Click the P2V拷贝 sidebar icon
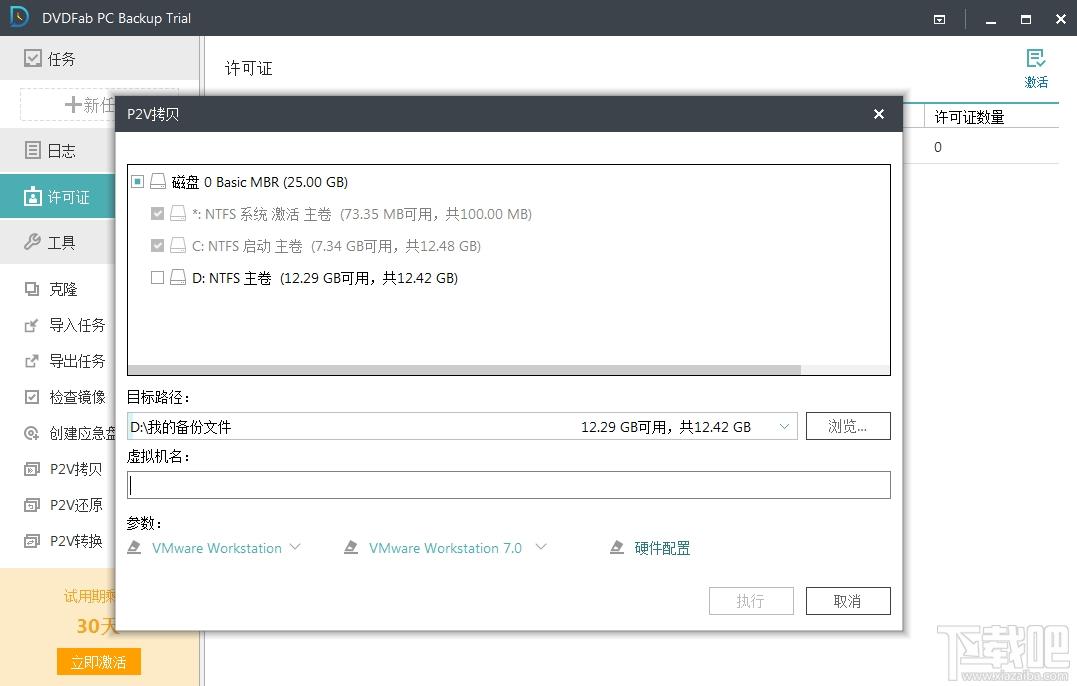The height and width of the screenshot is (686, 1077). [32, 469]
